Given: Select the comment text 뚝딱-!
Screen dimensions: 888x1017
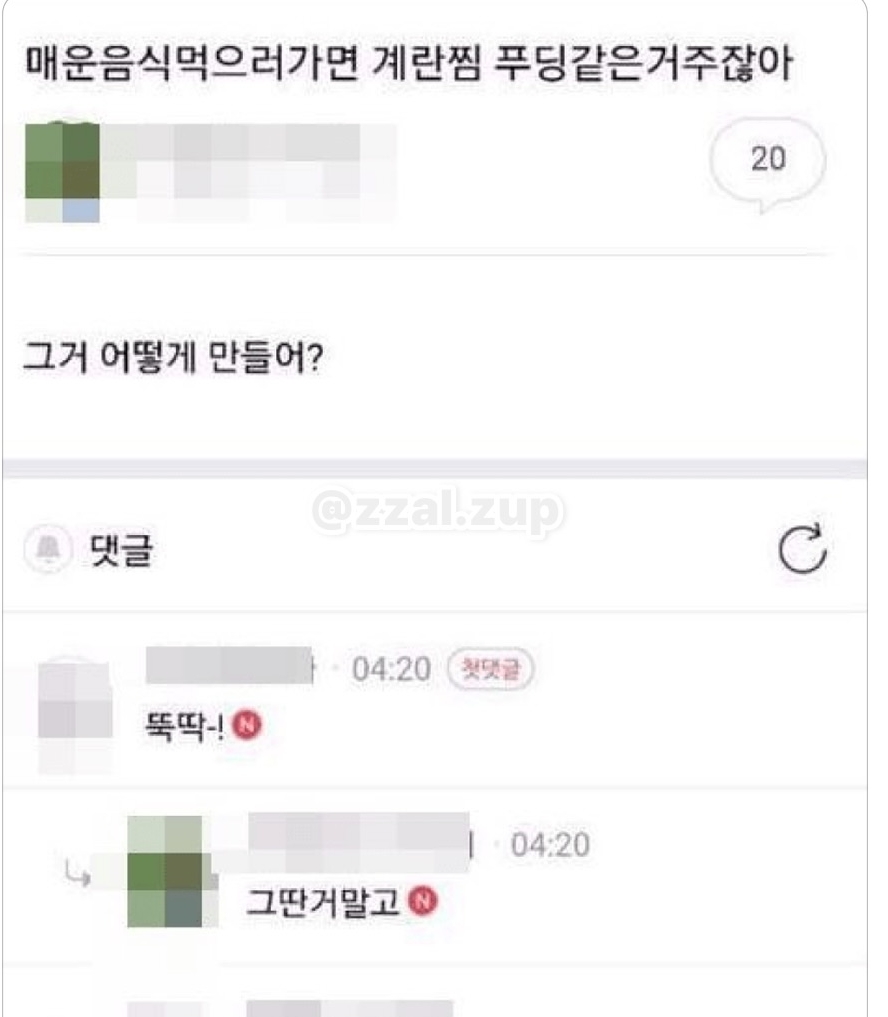Looking at the screenshot, I should pyautogui.click(x=185, y=726).
